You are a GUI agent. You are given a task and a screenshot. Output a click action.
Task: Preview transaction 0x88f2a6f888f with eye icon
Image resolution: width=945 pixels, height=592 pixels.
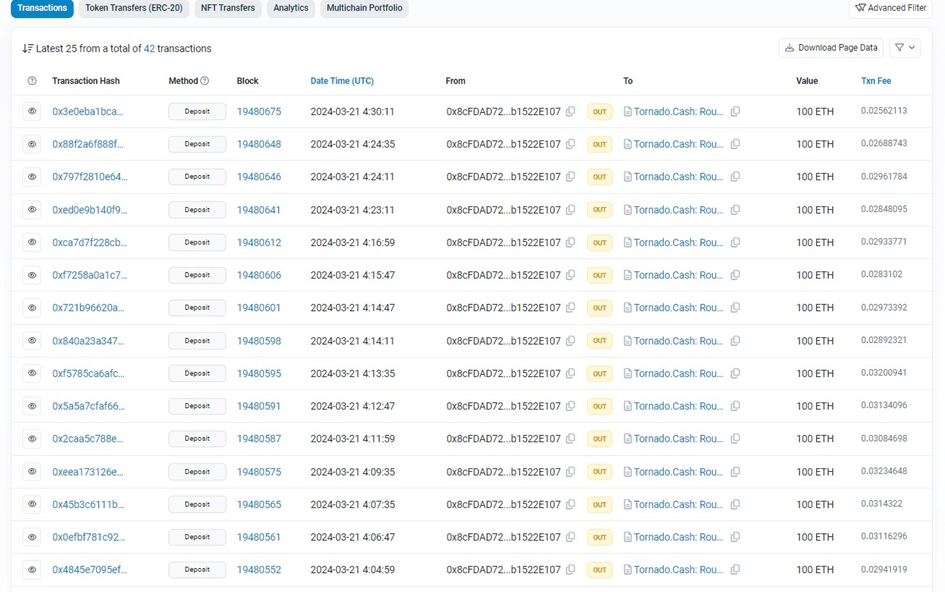click(x=32, y=144)
